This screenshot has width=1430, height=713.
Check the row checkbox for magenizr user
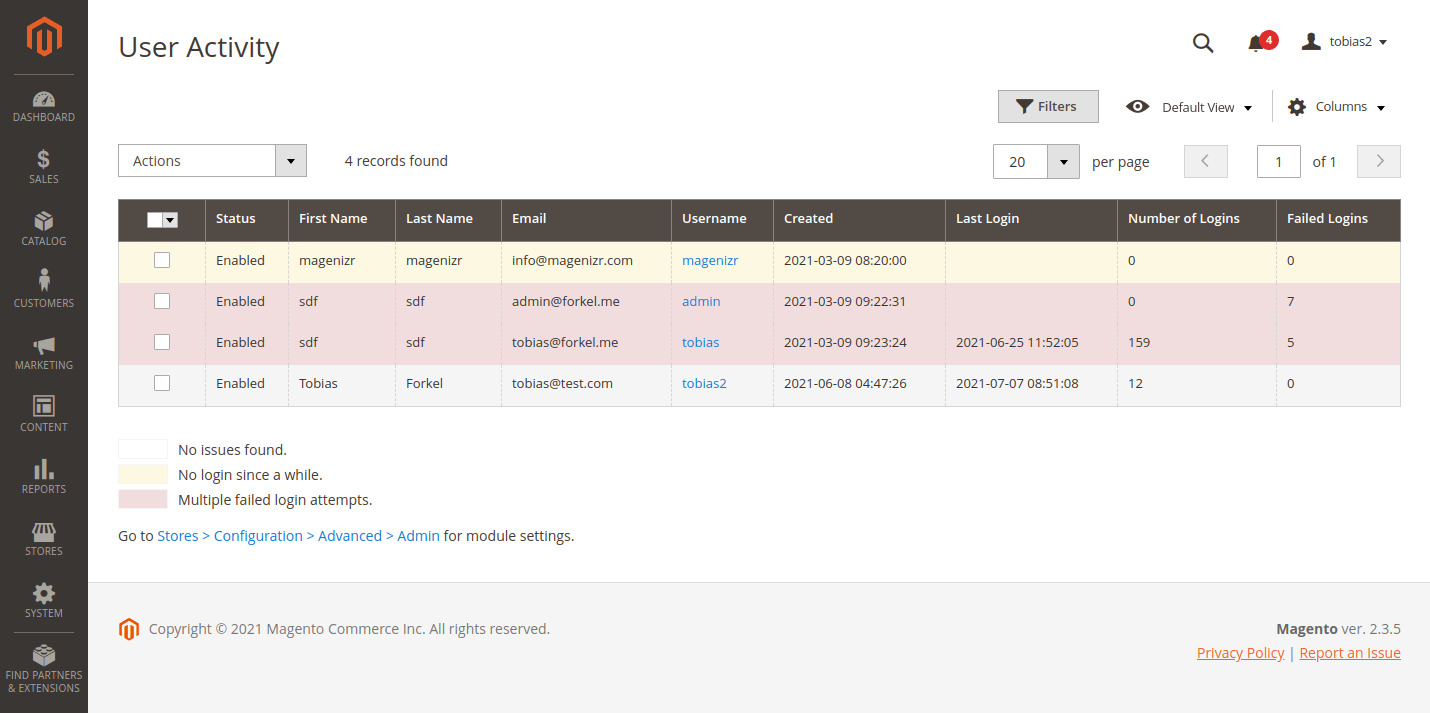click(x=162, y=259)
